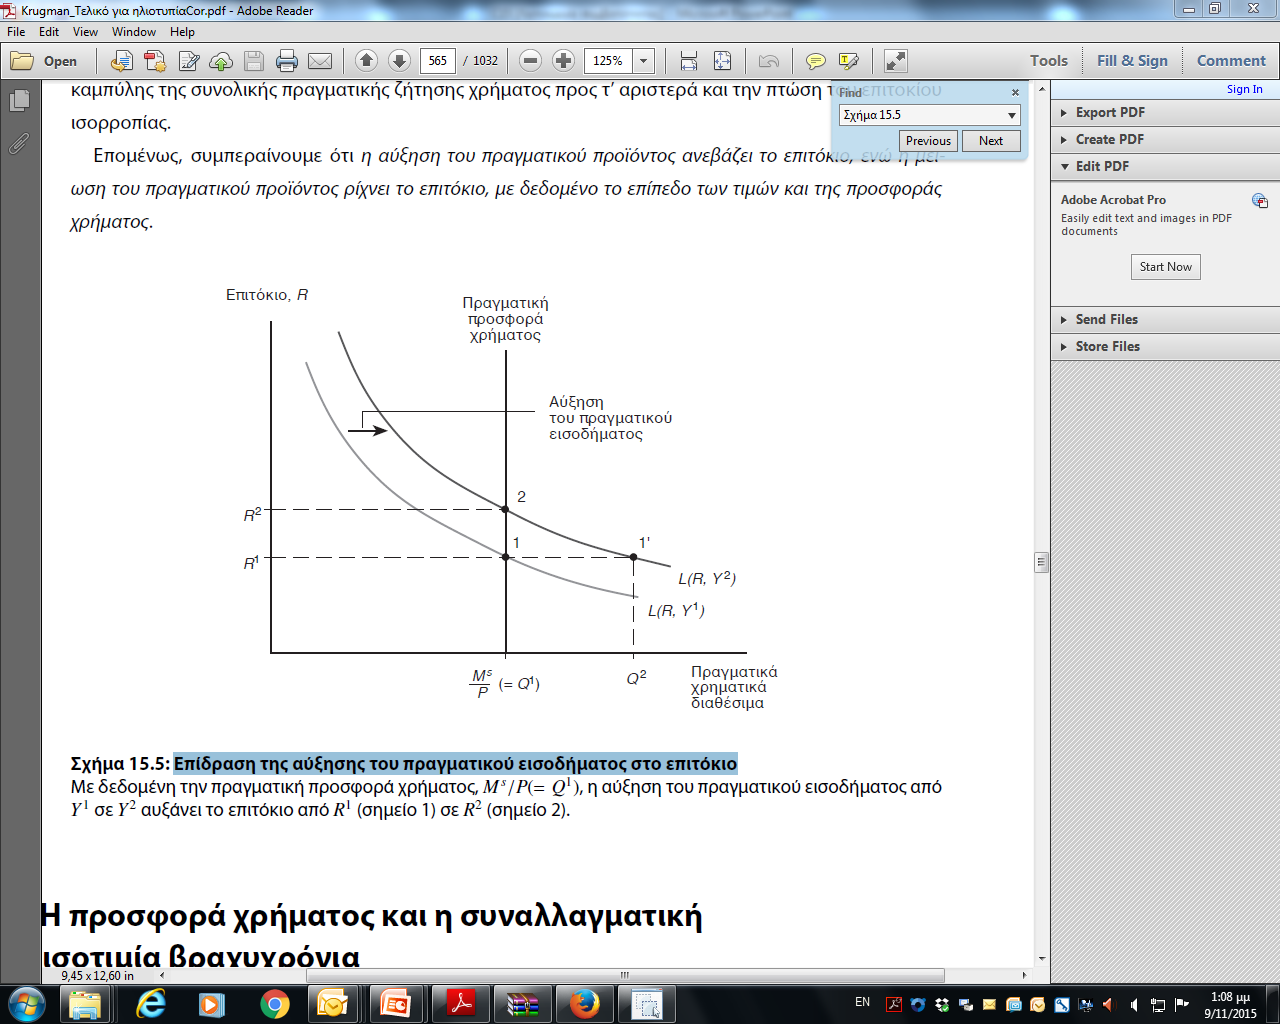Expand the Store Files section
1280x1024 pixels.
[x=1165, y=346]
